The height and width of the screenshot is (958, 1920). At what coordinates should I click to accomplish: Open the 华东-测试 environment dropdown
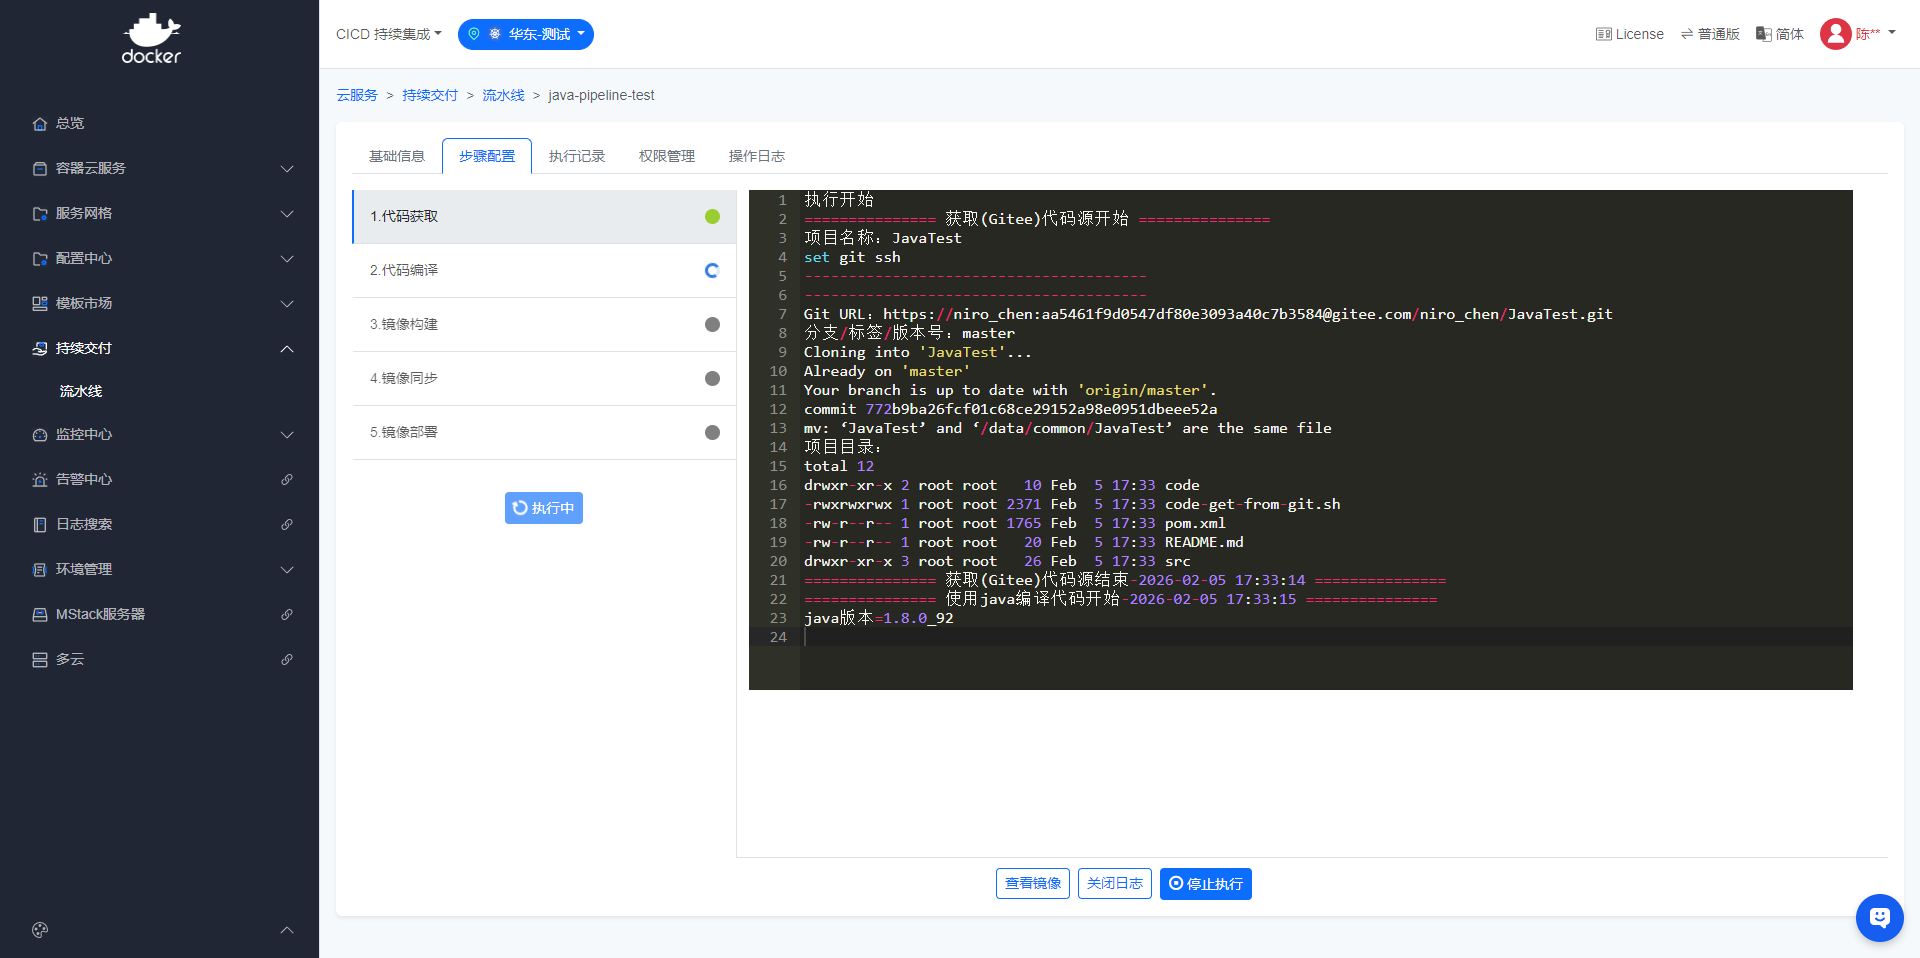[x=526, y=34]
